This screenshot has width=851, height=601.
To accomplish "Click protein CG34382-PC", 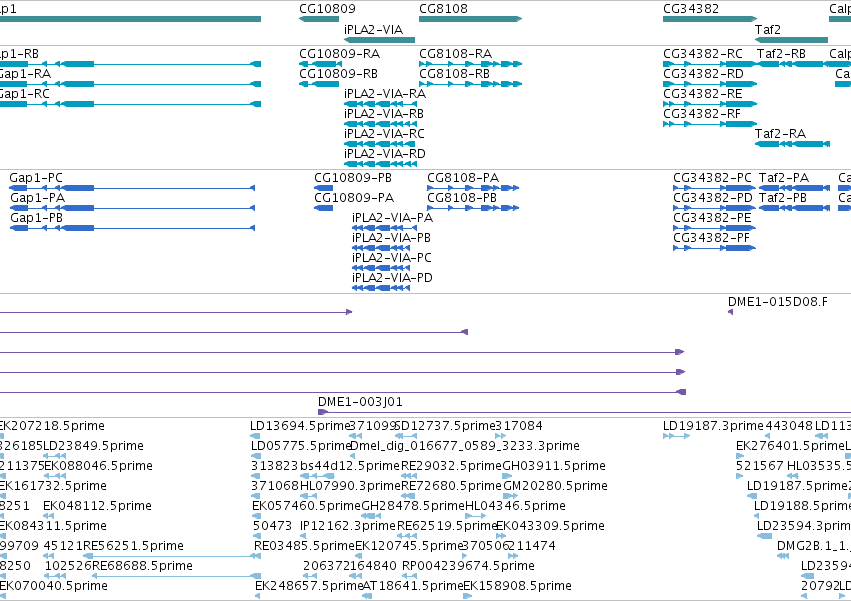I will [x=712, y=178].
